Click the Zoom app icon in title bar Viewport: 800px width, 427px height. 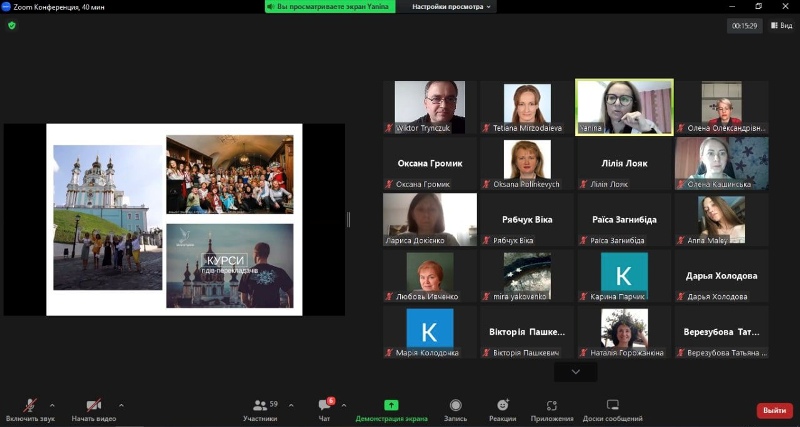coord(6,7)
